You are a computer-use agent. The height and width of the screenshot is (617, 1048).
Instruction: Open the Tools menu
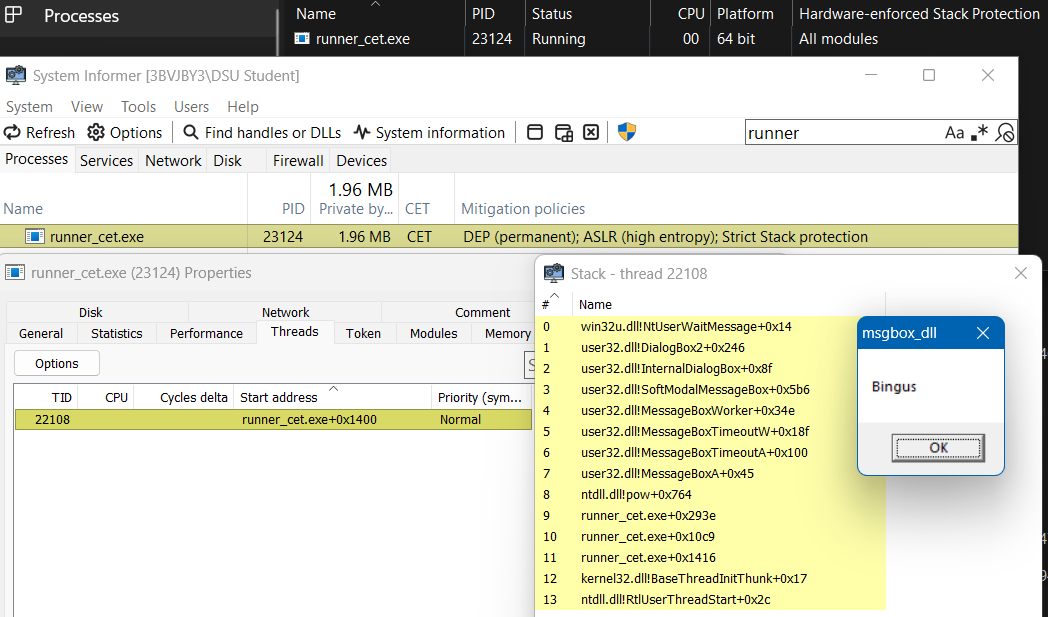[138, 107]
